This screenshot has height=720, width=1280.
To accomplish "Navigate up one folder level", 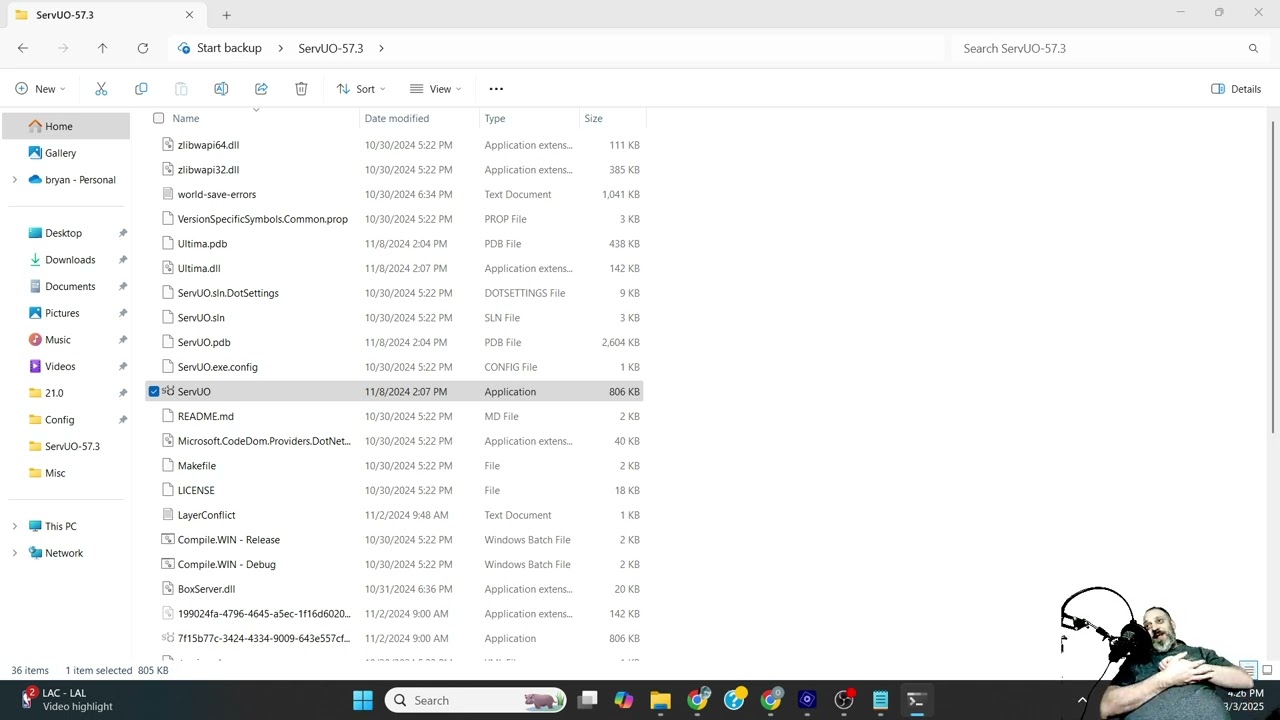I will [102, 48].
